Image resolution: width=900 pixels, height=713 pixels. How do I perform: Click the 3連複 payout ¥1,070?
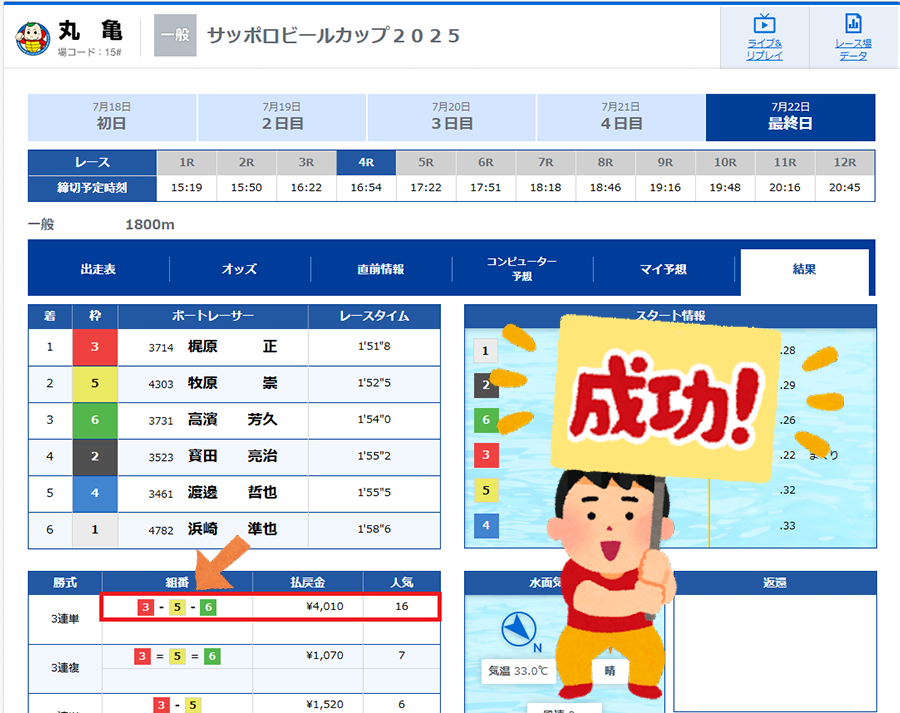pos(325,656)
